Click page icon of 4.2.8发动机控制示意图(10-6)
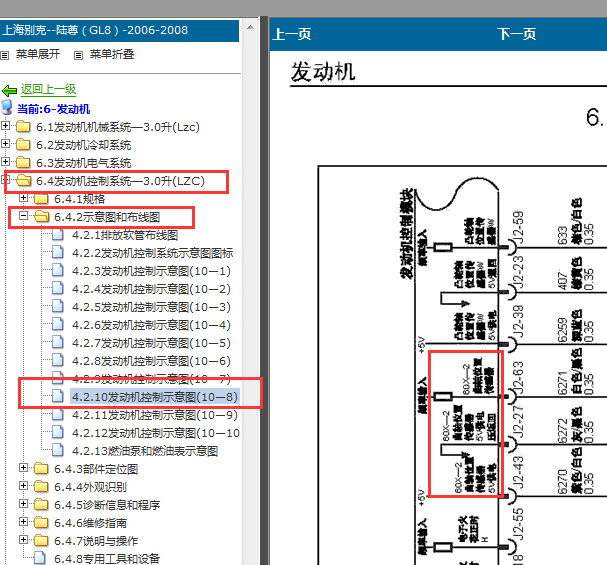 coord(58,361)
